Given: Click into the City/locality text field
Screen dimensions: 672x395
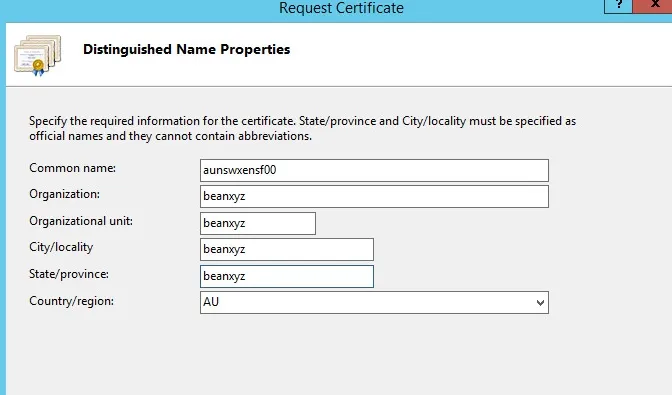Looking at the screenshot, I should pos(287,249).
